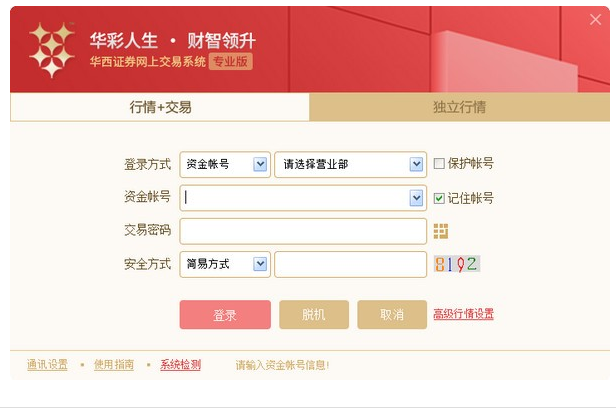Screen dimensions: 616x411
Task: Open the 简易方式 security method dropdown
Action: [x=260, y=264]
